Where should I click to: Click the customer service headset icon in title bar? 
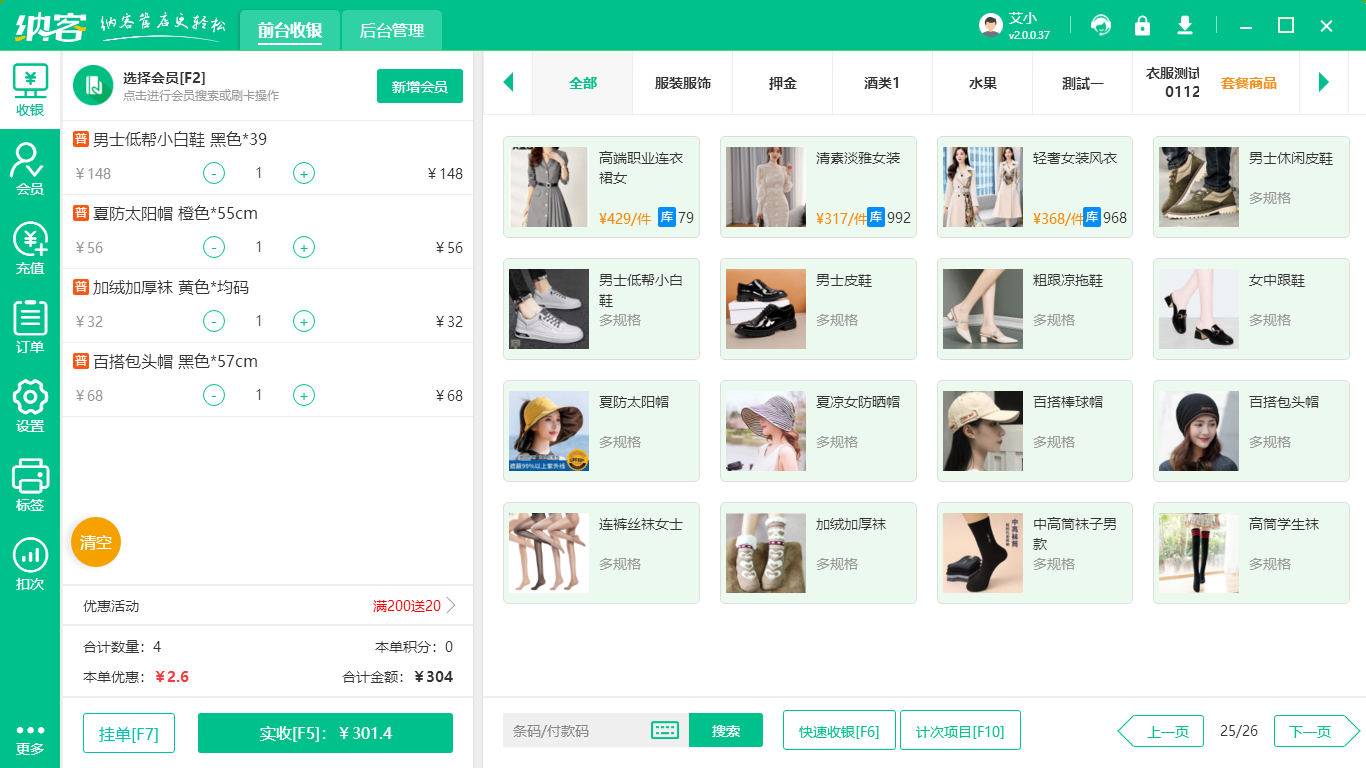click(1101, 25)
